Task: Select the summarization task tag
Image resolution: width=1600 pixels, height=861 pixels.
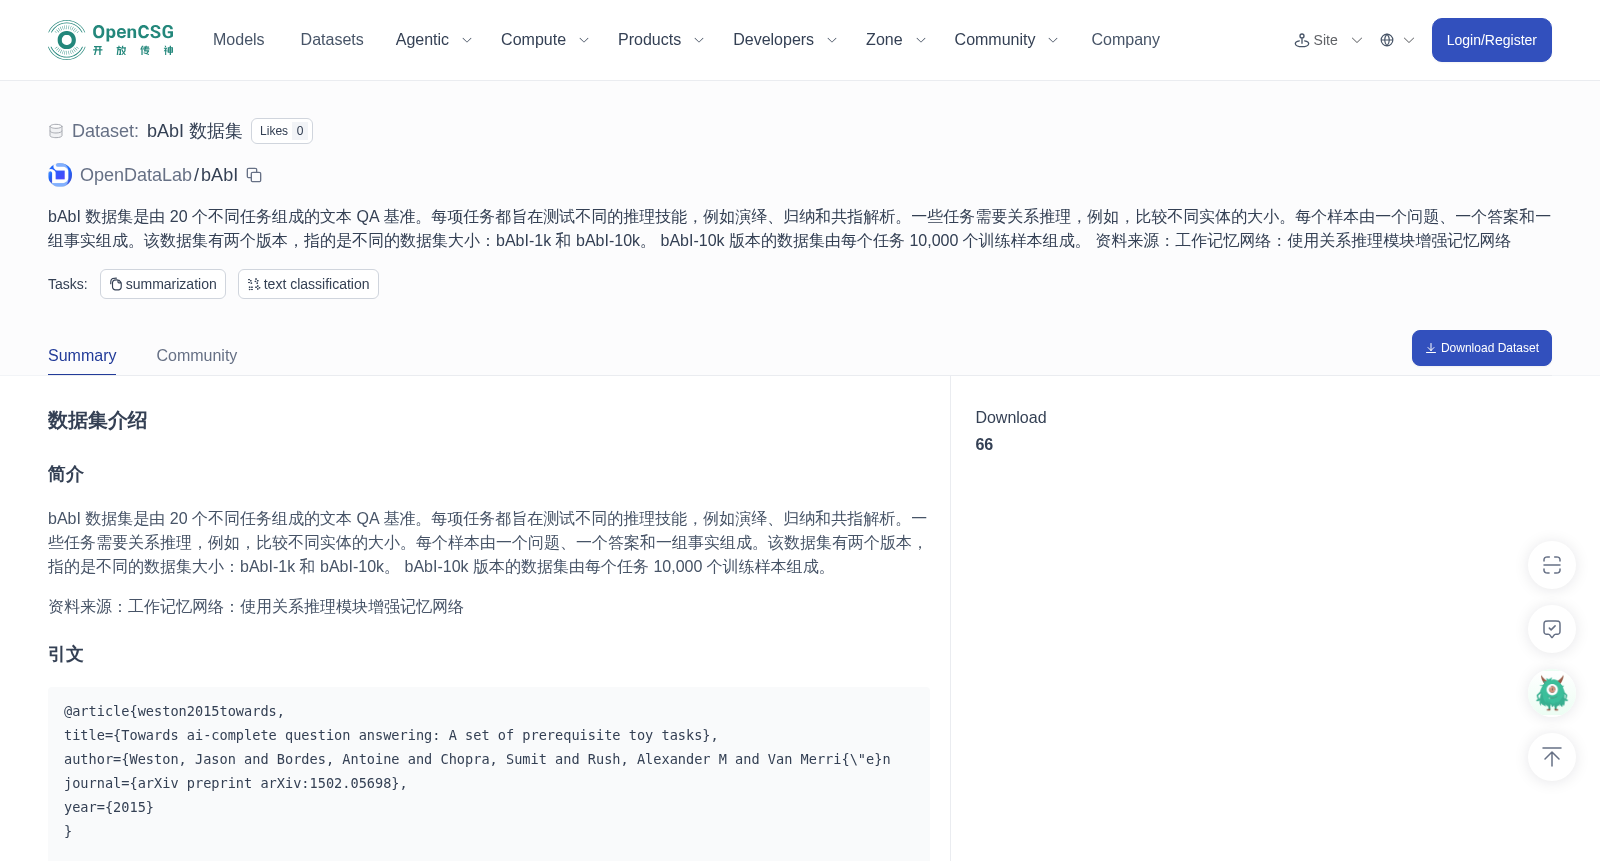Action: coord(163,284)
